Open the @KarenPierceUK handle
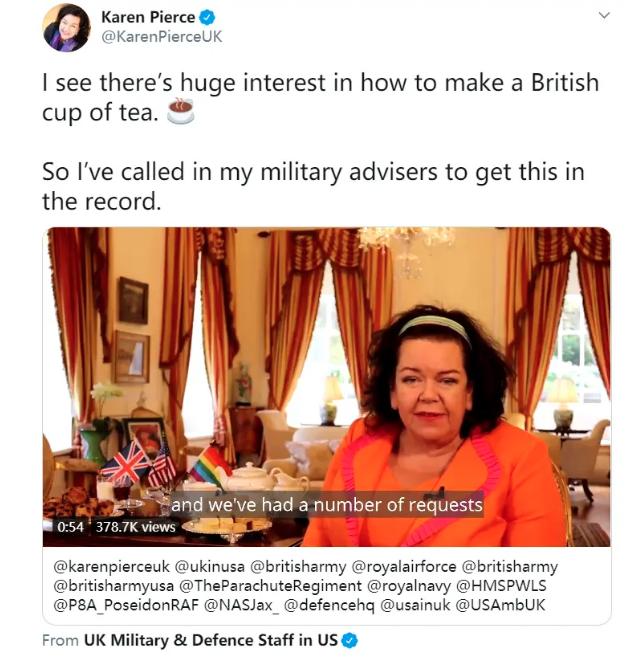 tap(161, 37)
